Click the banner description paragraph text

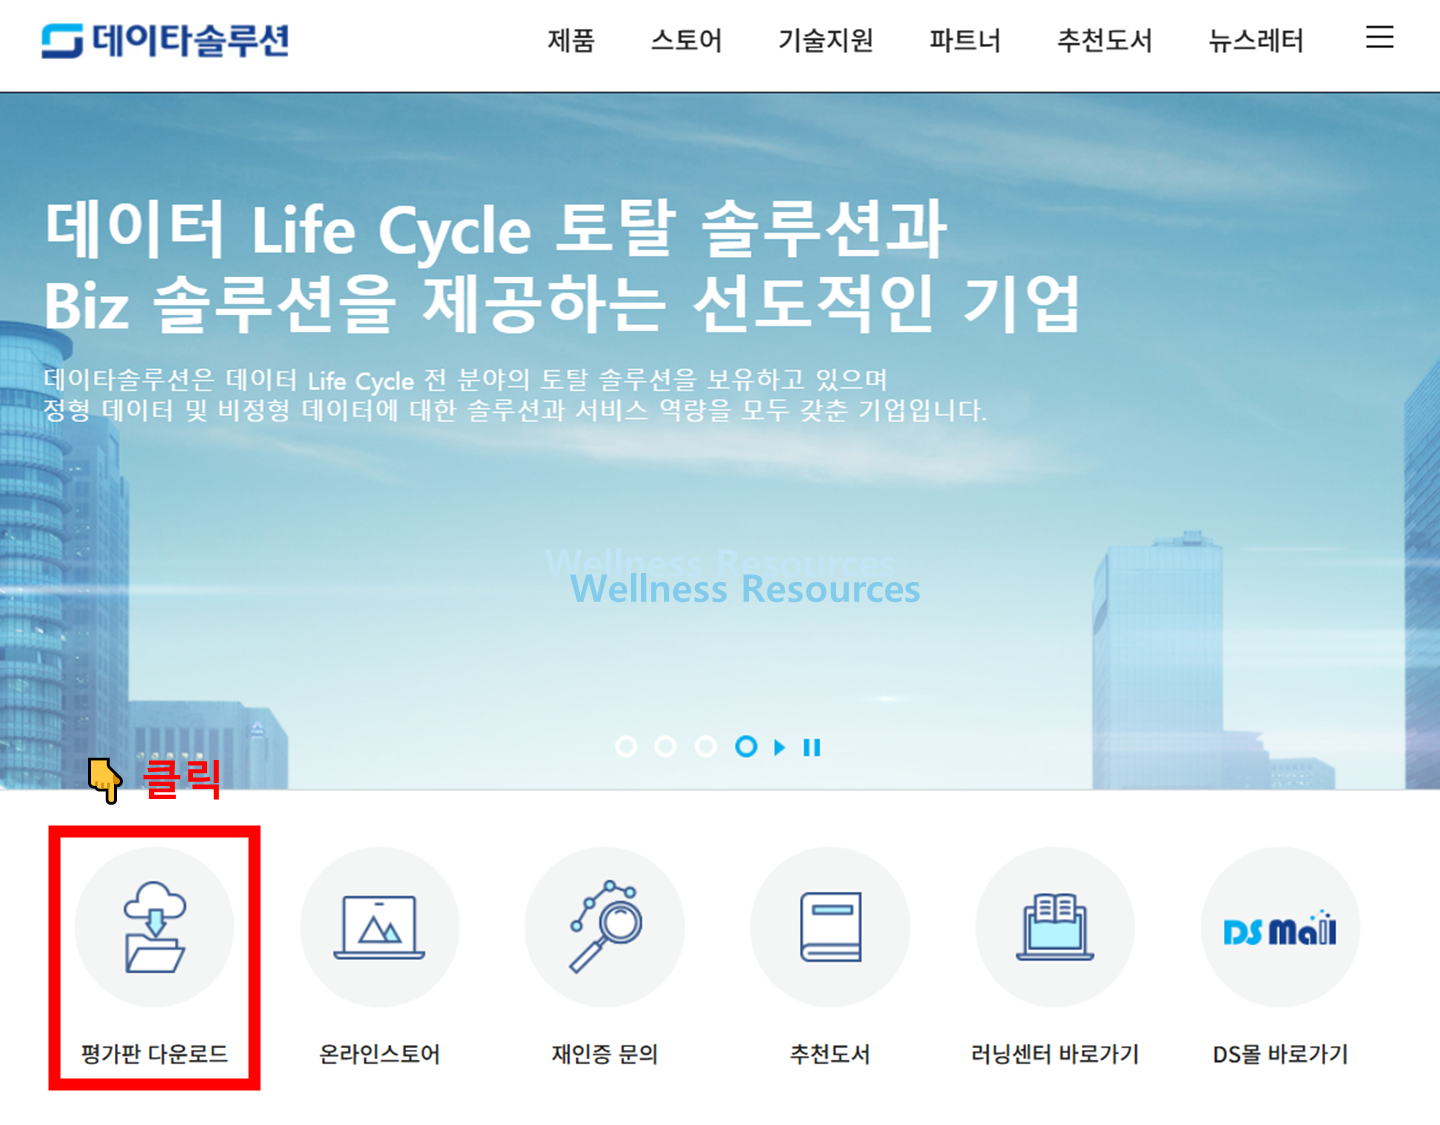[x=515, y=395]
